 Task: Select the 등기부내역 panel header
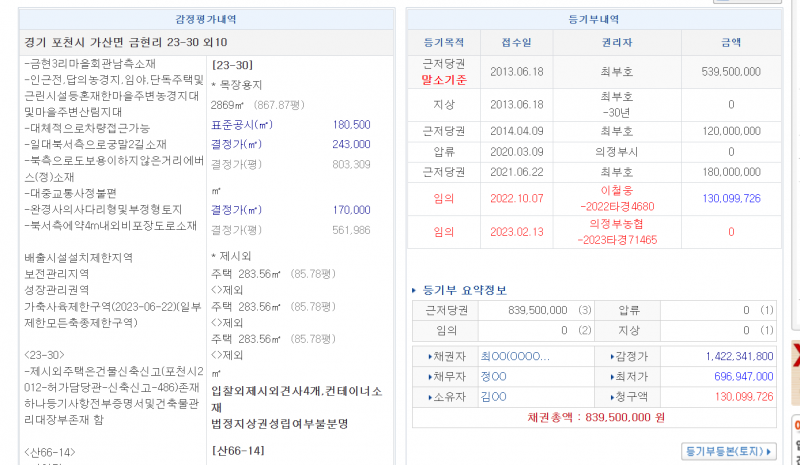[x=595, y=19]
